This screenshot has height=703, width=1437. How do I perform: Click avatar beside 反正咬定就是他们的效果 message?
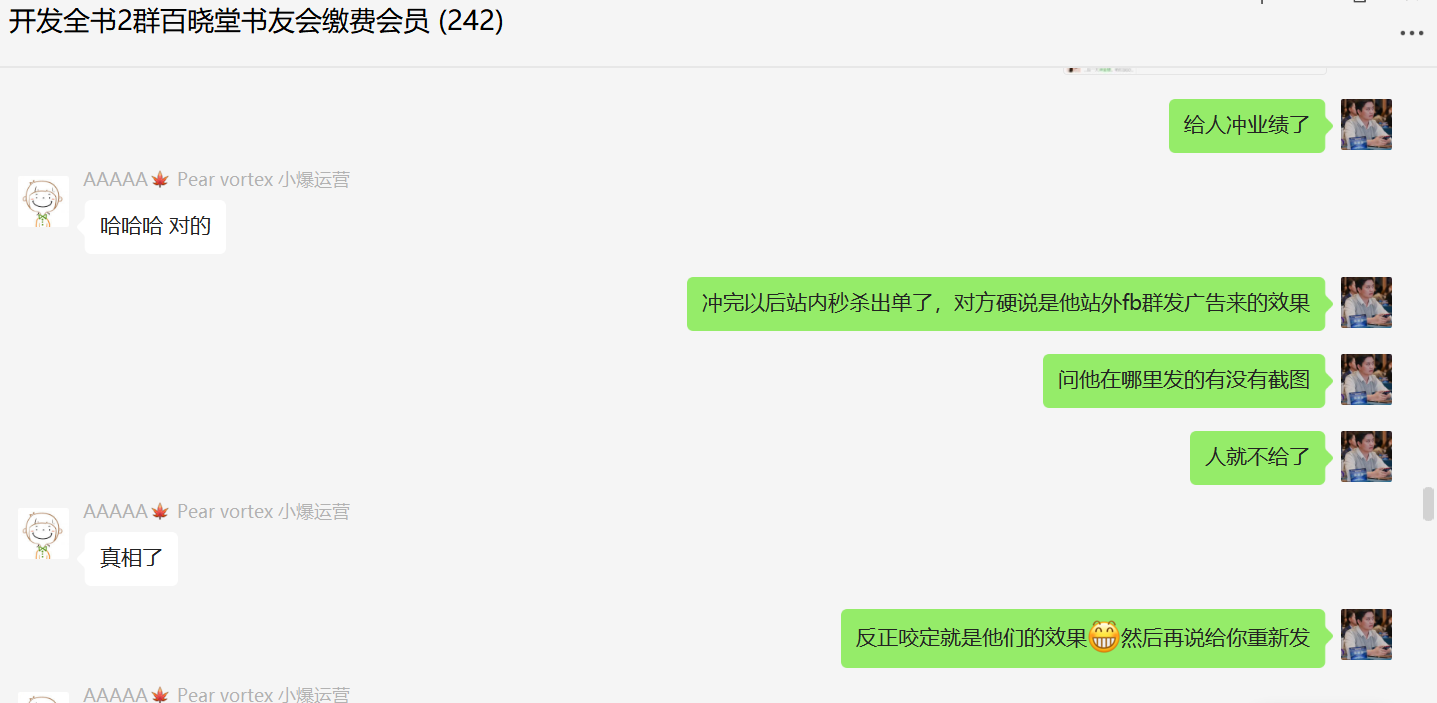point(1366,635)
